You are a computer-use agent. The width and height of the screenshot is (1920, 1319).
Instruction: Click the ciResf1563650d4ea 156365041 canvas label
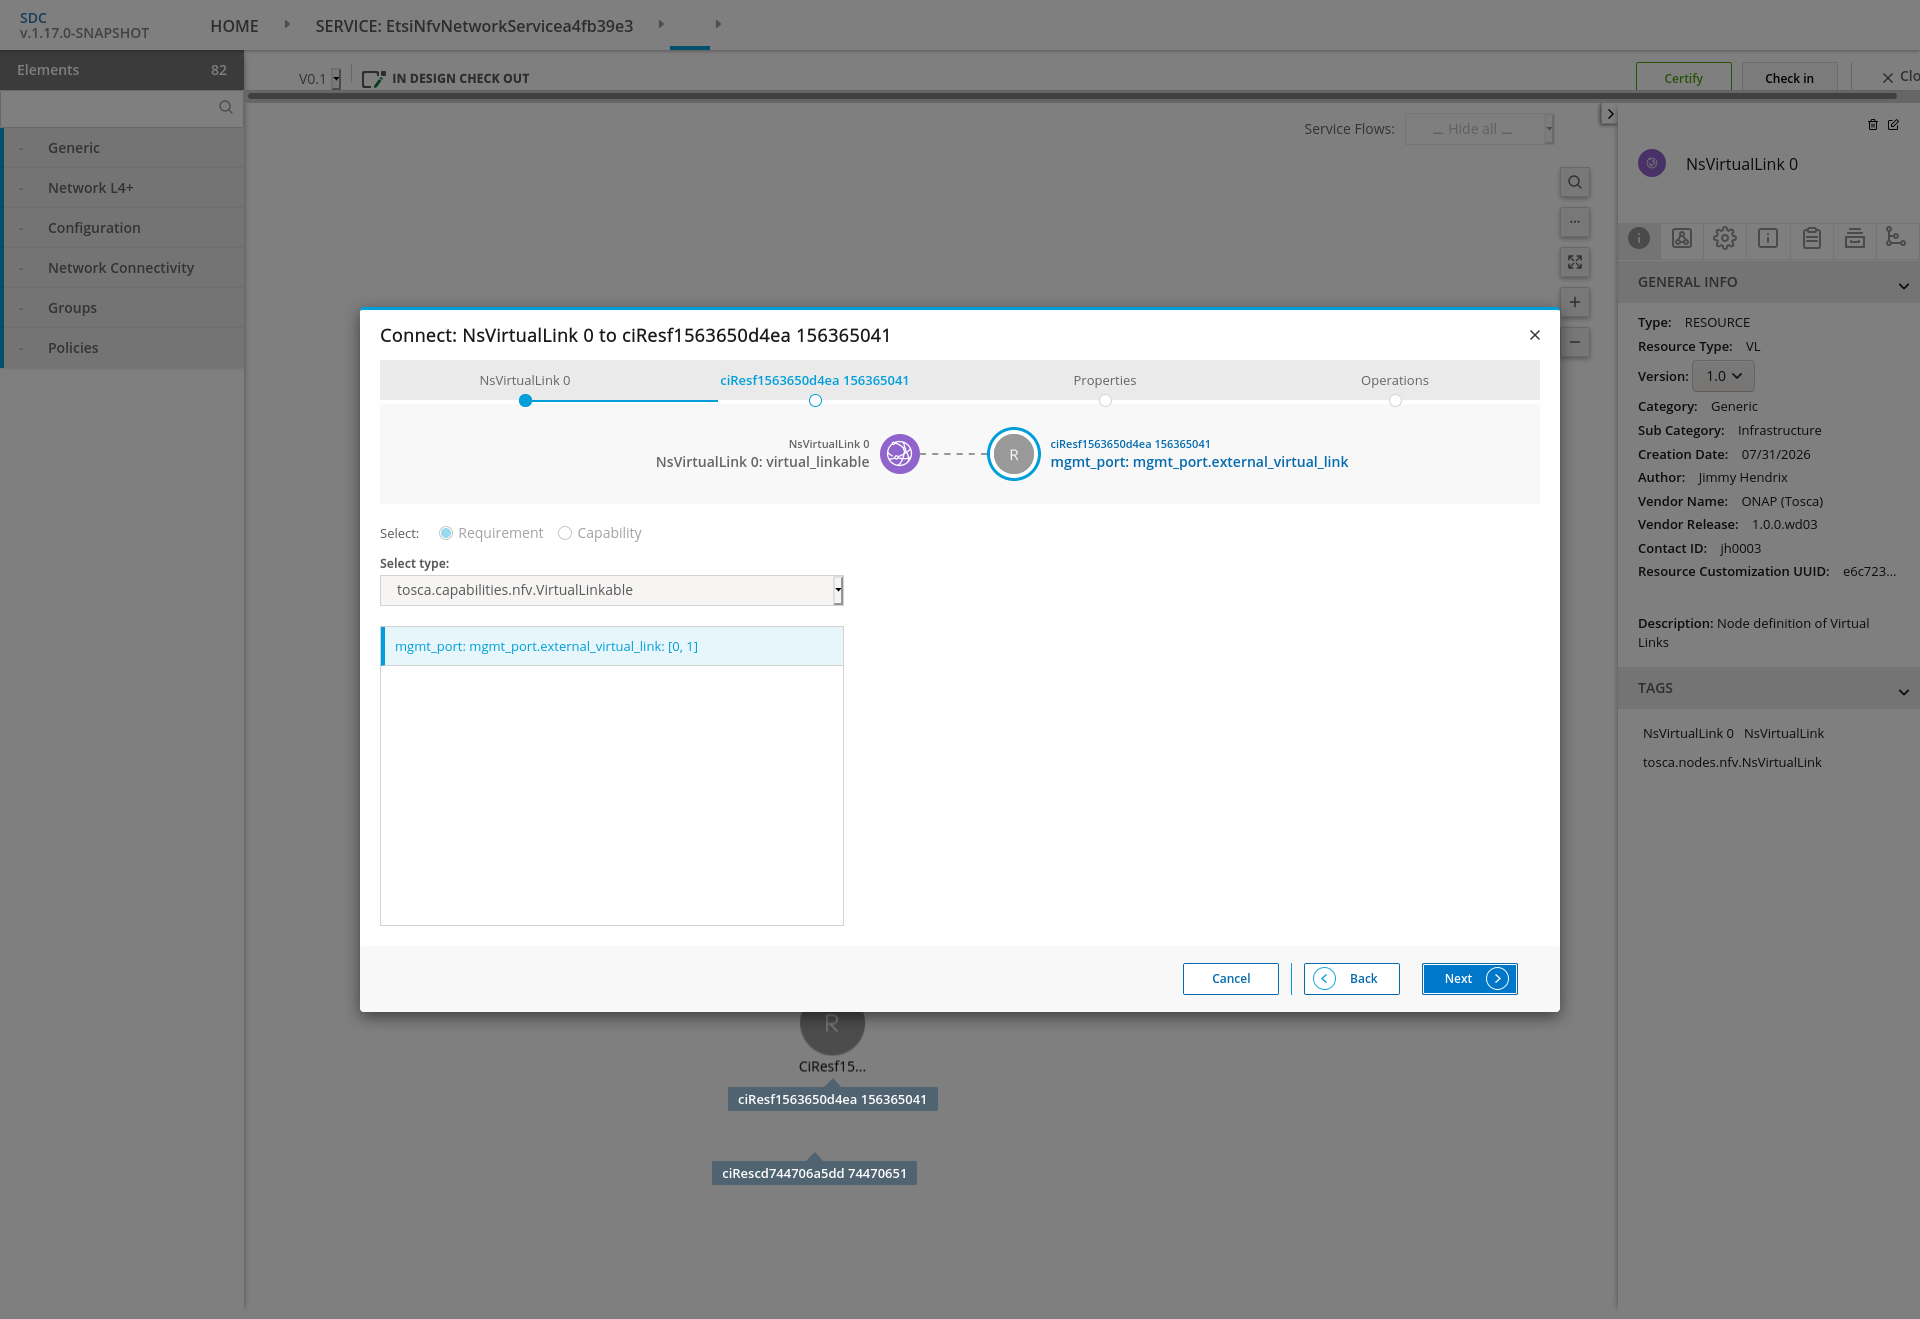pos(832,1099)
